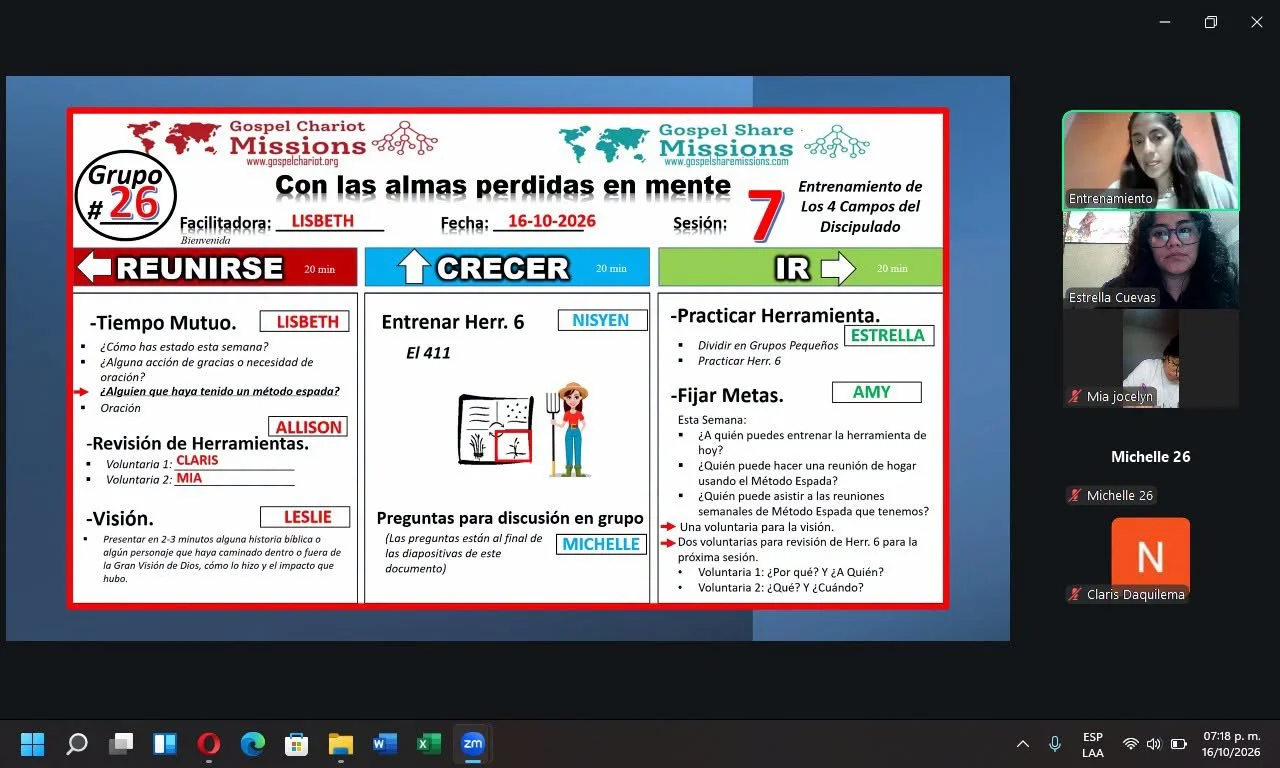The width and height of the screenshot is (1280, 768).
Task: Open the File Explorer folder icon
Action: tap(341, 744)
